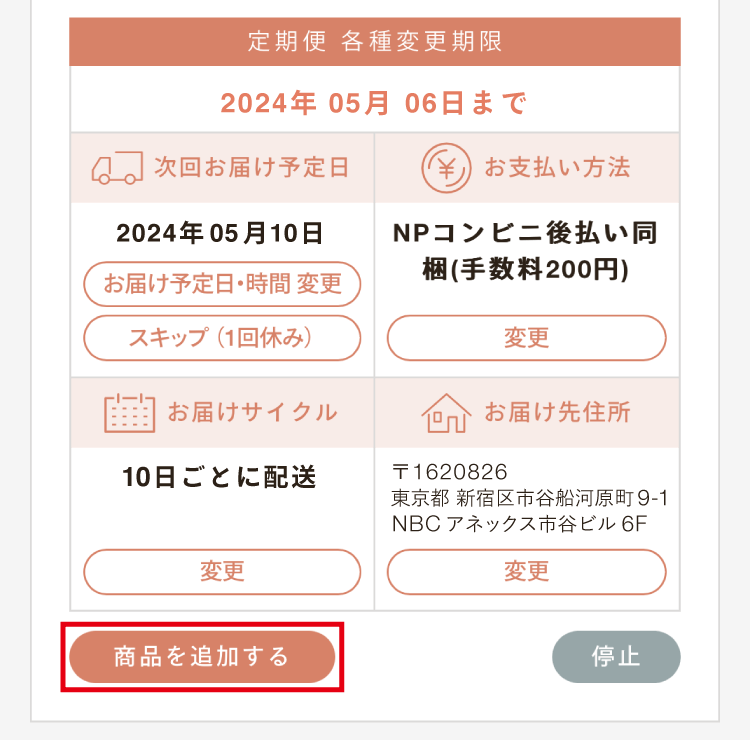Click next delivery date 2024年05月10日
The image size is (750, 740).
point(220,233)
